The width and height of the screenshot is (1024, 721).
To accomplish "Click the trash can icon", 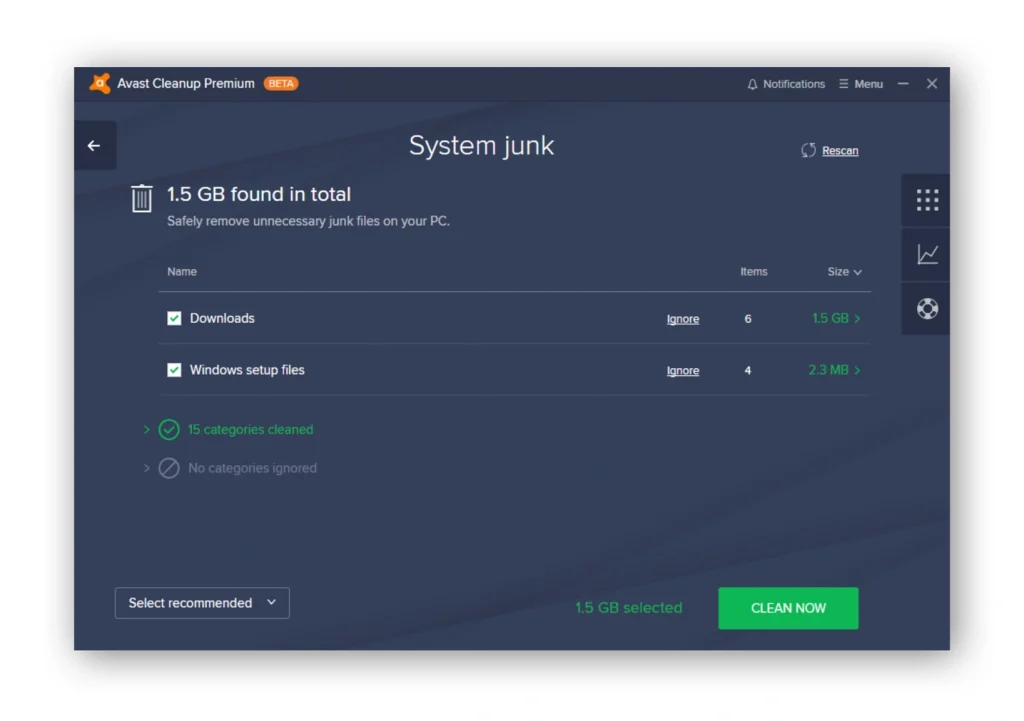I will click(x=142, y=199).
